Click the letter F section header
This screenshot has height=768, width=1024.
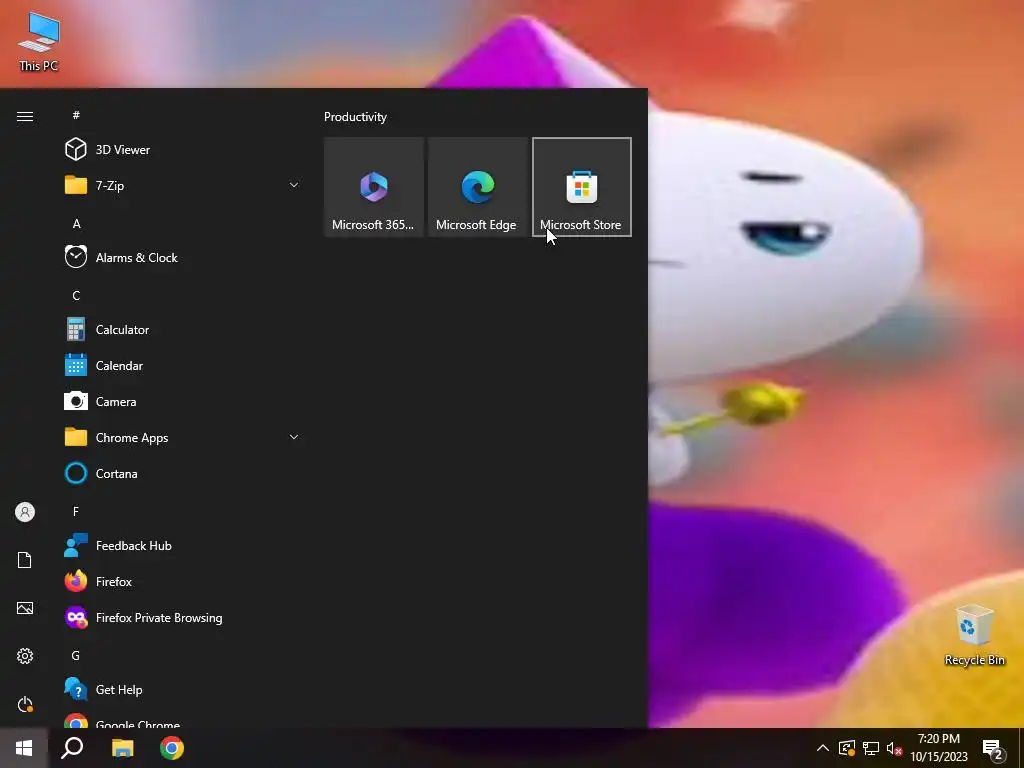coord(76,511)
